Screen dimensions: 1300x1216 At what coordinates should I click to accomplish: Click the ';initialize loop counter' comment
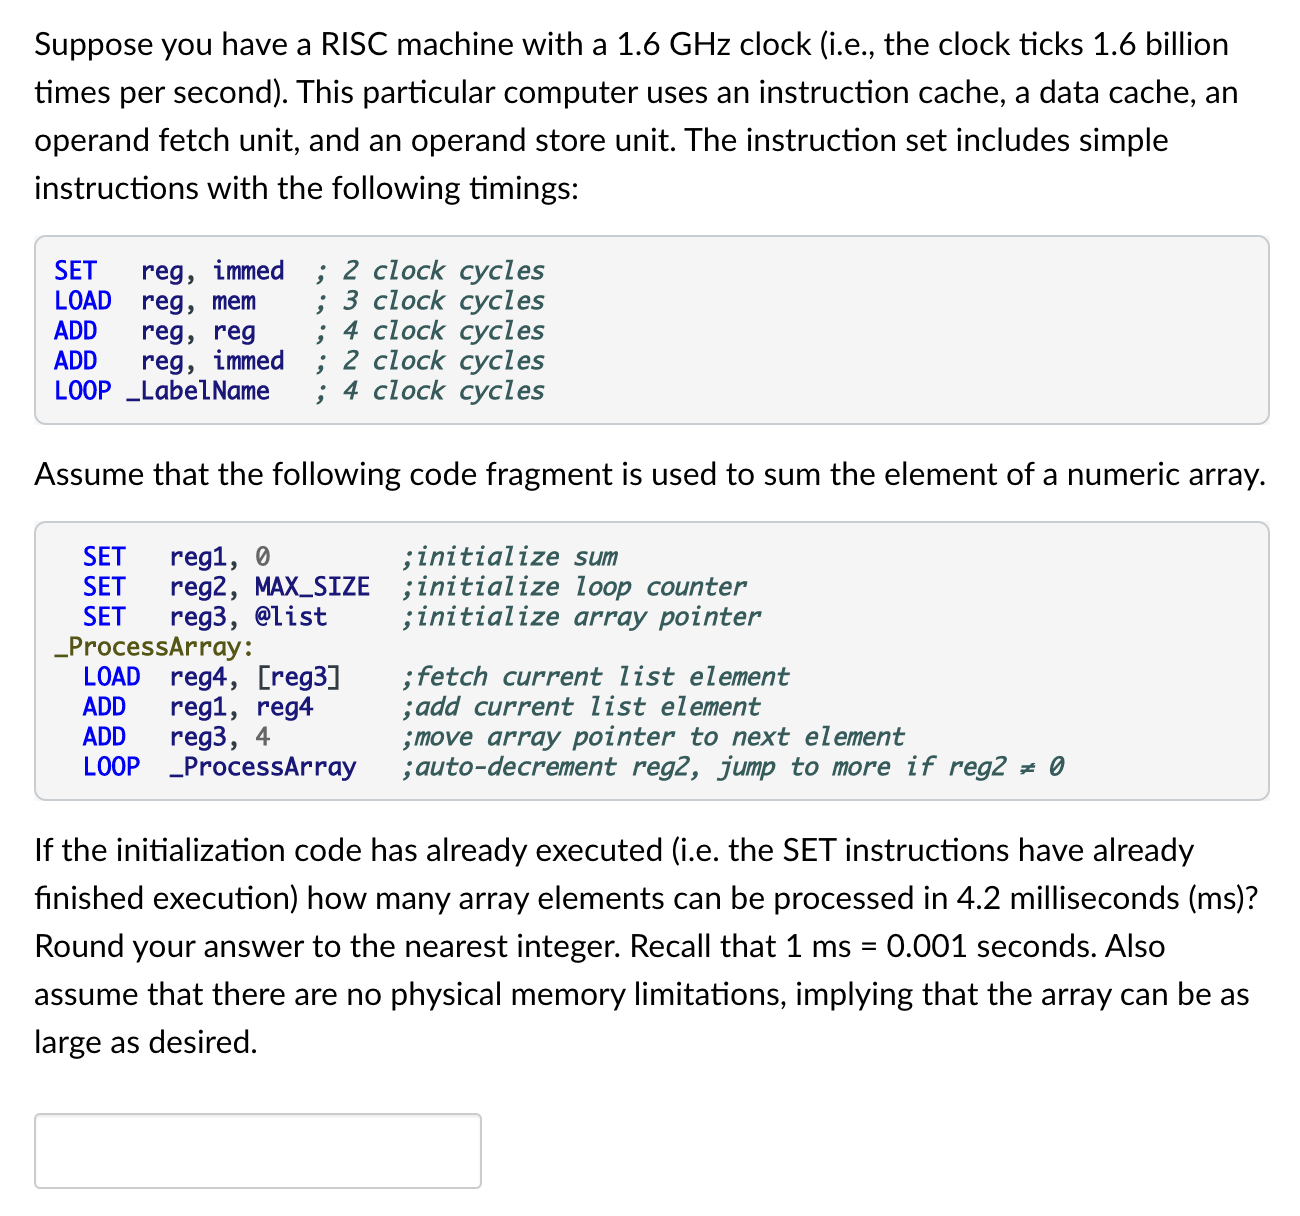click(574, 587)
